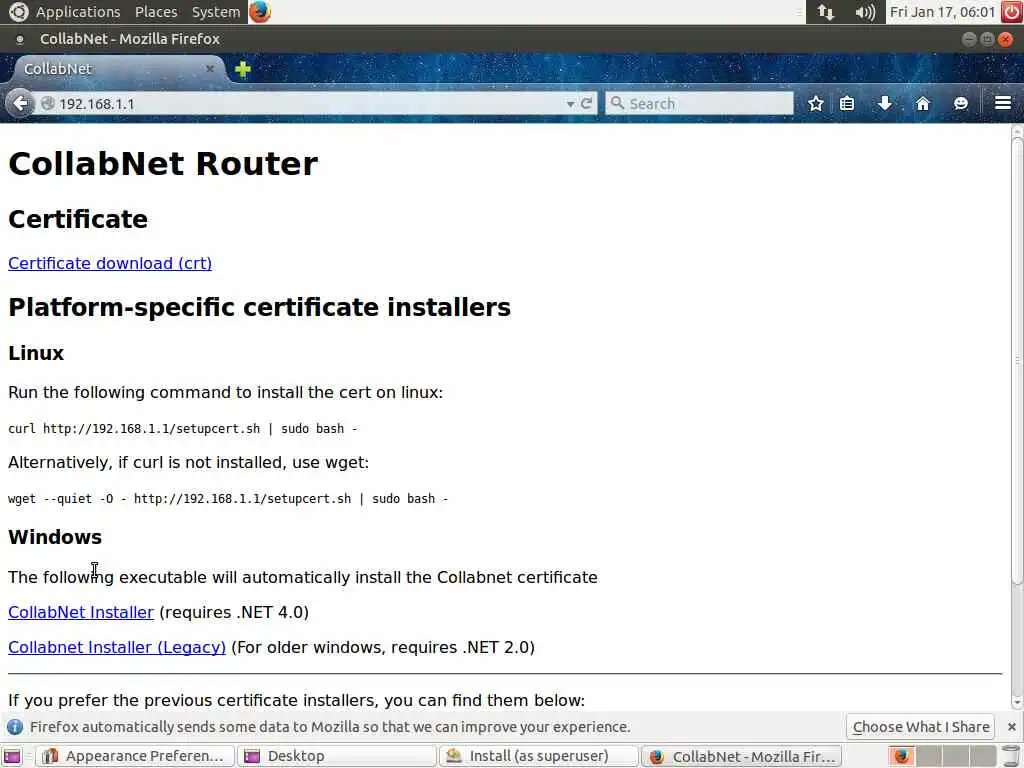
Task: Click the Windows section heading
Action: (55, 537)
